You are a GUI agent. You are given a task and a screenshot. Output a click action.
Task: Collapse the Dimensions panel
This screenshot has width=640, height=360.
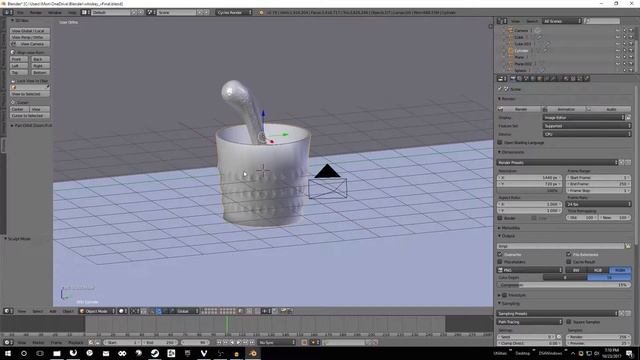[512, 152]
